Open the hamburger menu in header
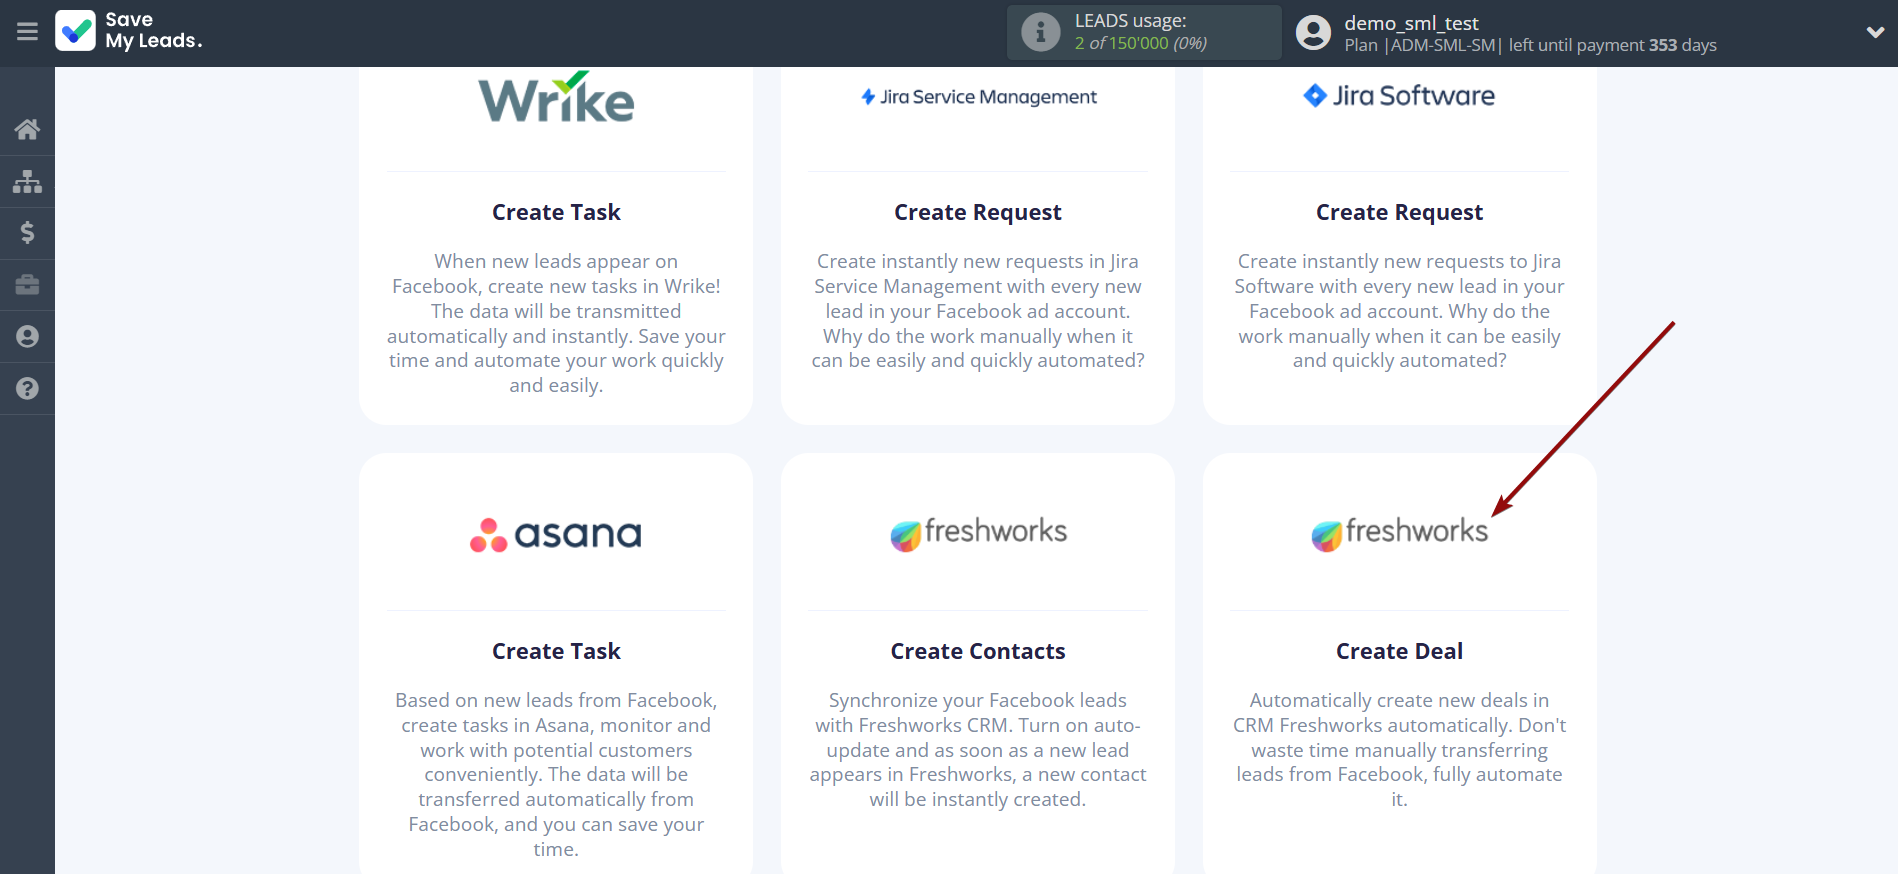This screenshot has height=874, width=1898. point(27,32)
